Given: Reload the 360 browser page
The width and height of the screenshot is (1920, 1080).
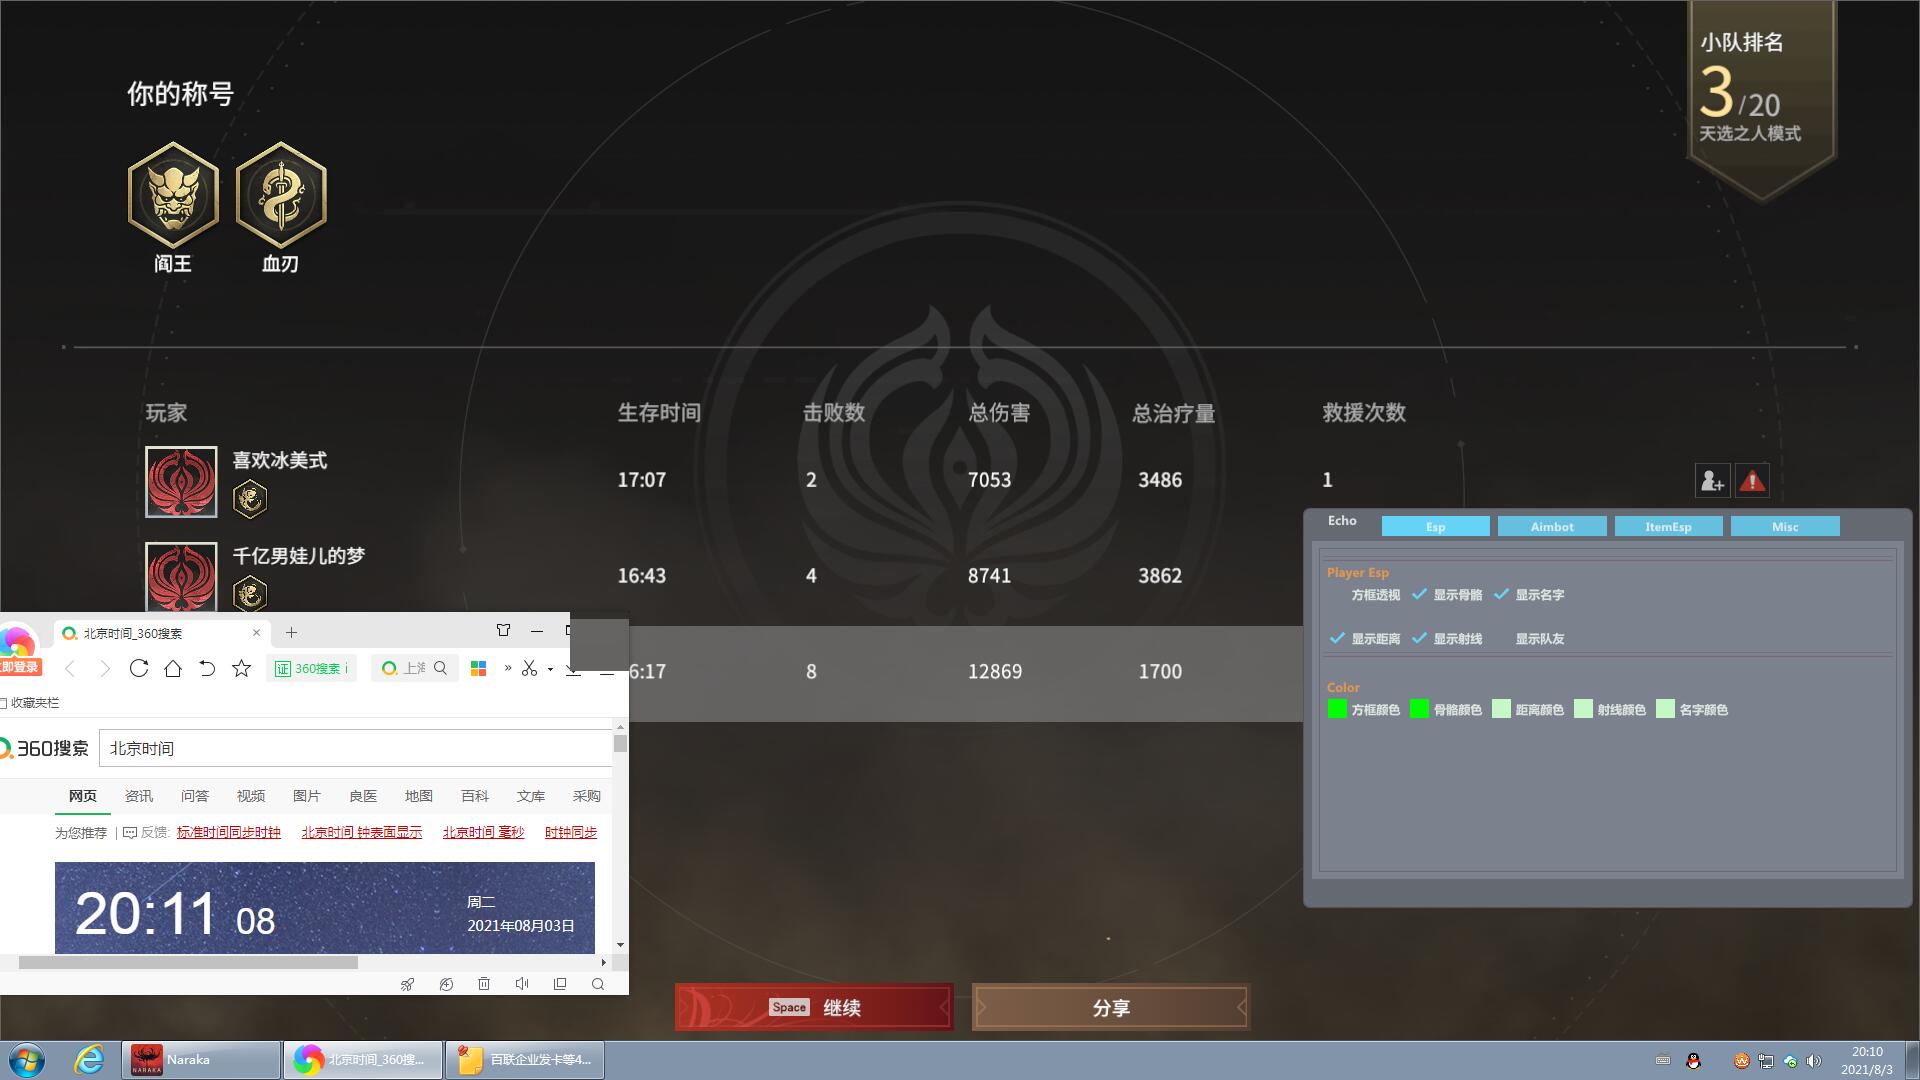Looking at the screenshot, I should (139, 668).
